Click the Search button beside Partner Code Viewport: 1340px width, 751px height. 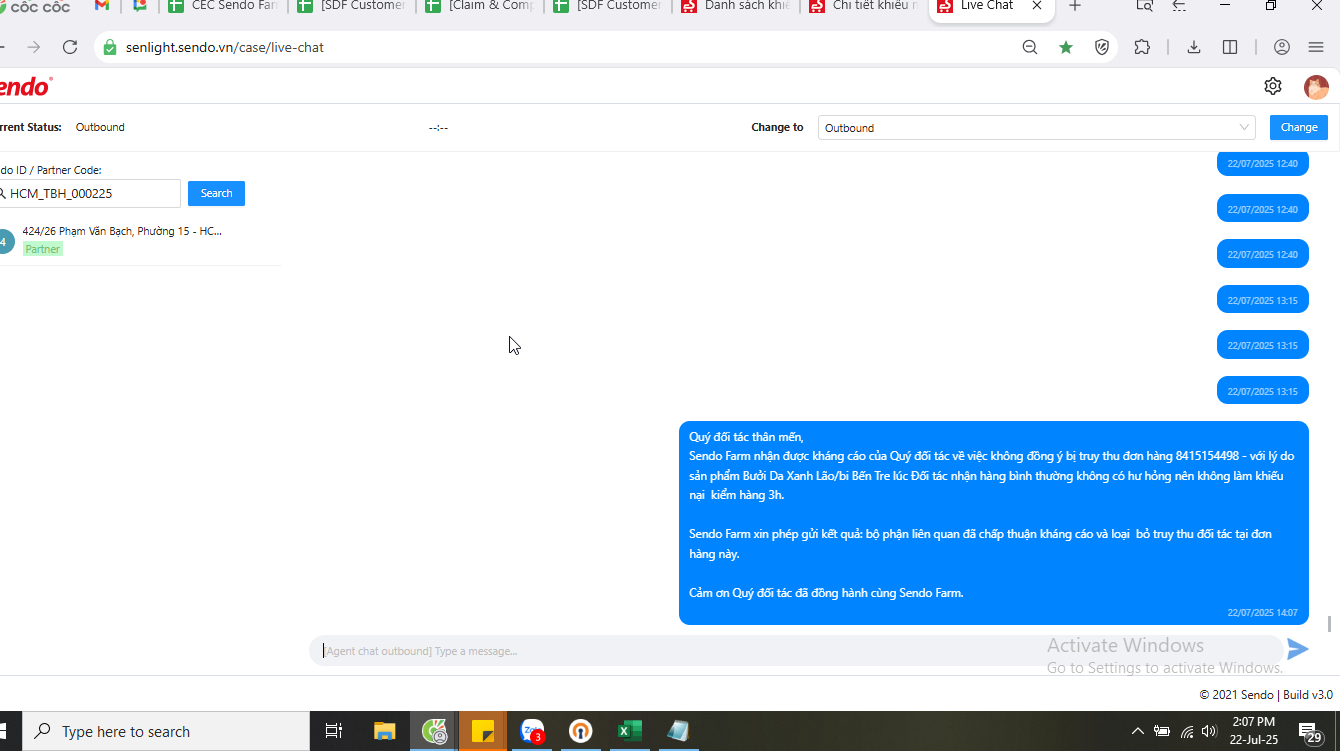(216, 193)
